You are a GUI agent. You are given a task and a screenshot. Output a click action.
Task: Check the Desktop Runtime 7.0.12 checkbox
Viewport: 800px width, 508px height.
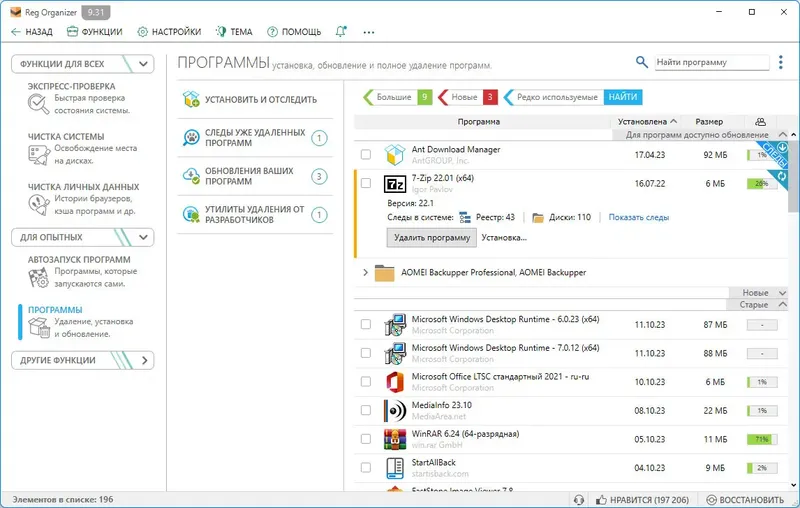pyautogui.click(x=366, y=353)
